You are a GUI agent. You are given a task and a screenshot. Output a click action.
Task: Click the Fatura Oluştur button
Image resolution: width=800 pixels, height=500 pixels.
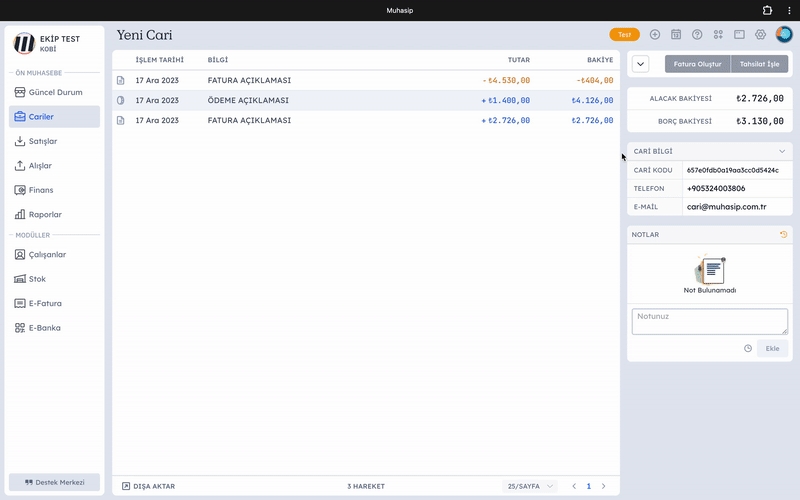(698, 64)
